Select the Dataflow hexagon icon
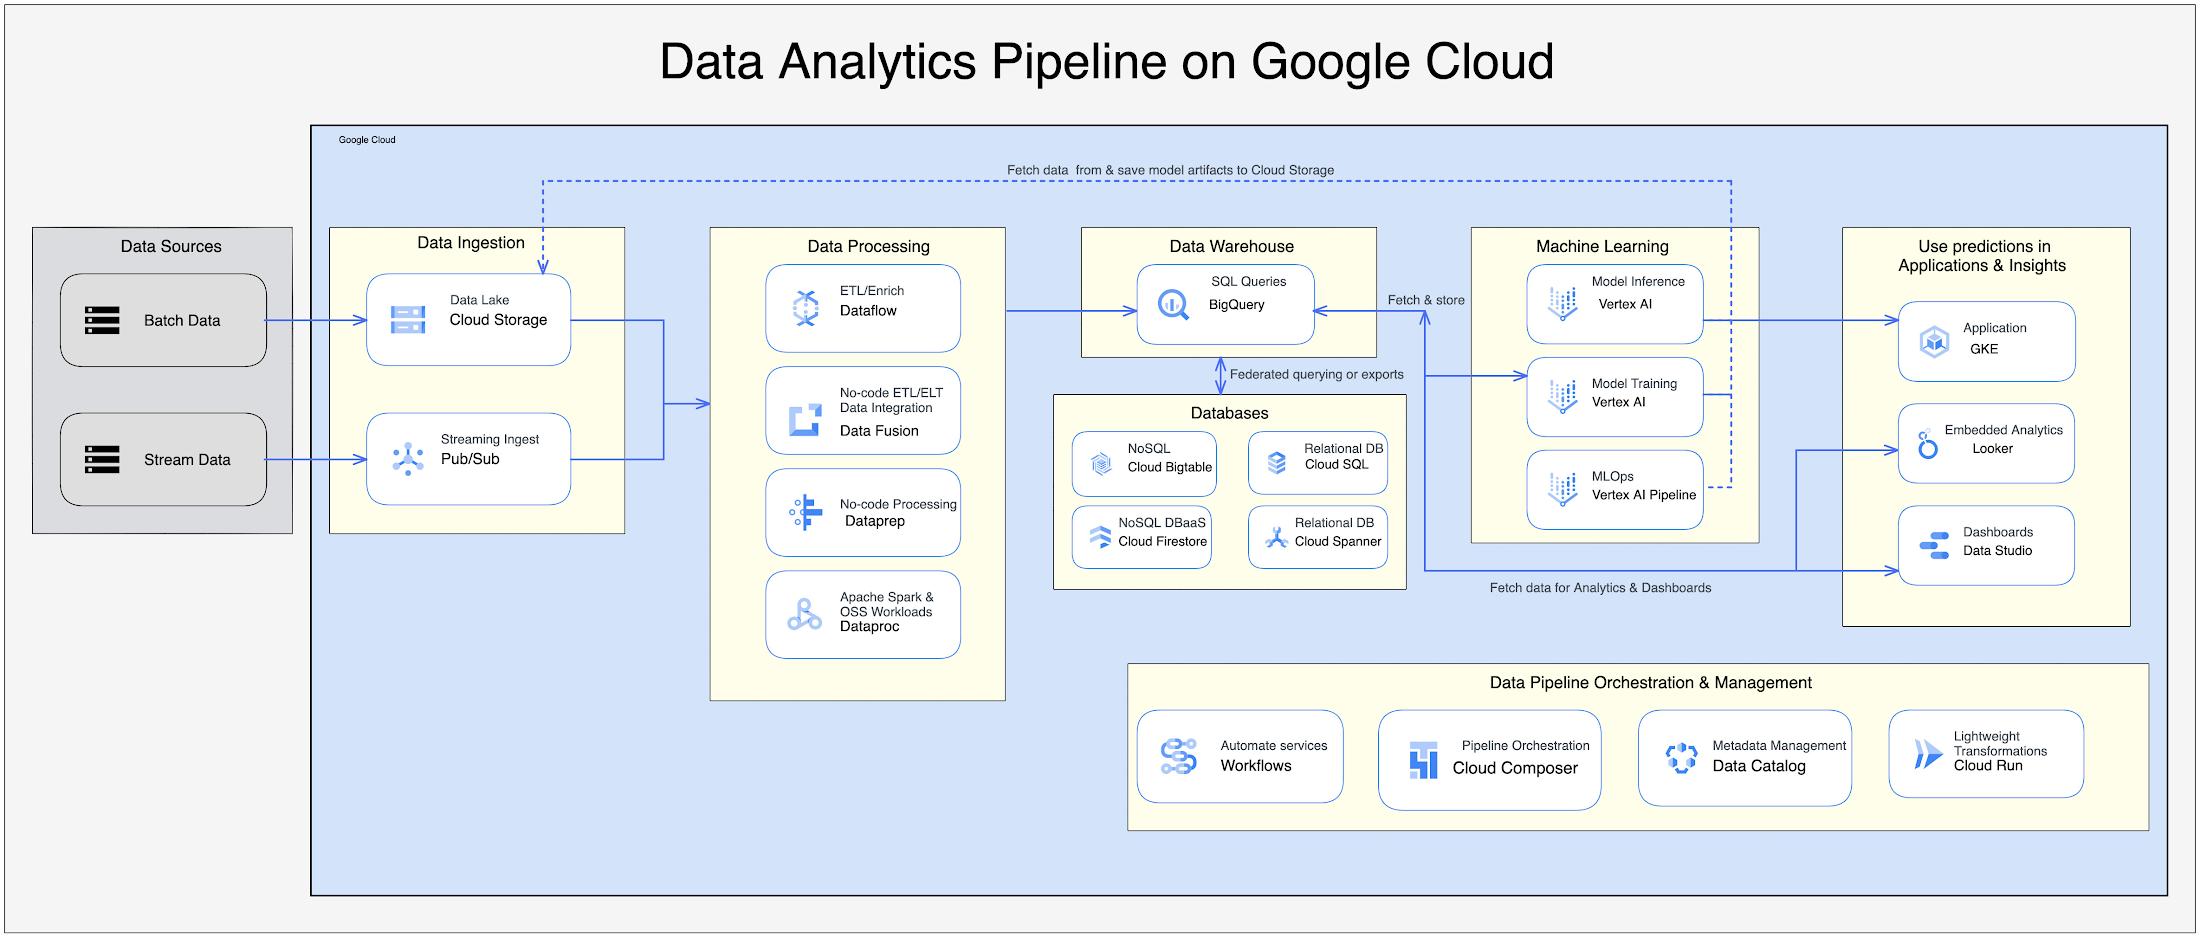This screenshot has height=937, width=2200. pyautogui.click(x=805, y=308)
